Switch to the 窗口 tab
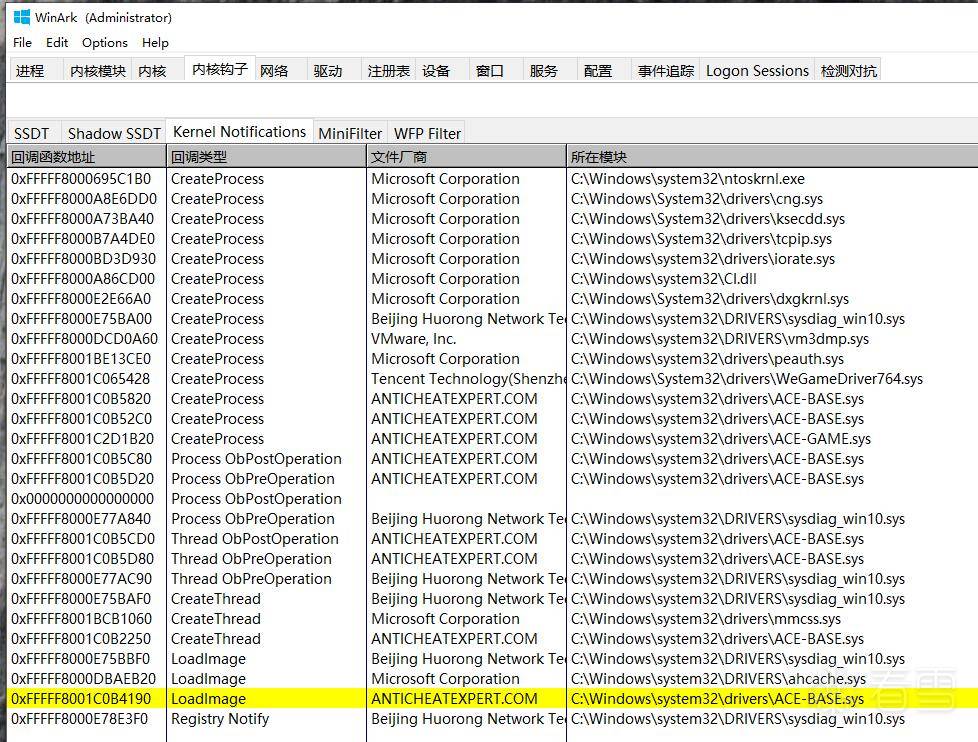978x742 pixels. tap(496, 70)
